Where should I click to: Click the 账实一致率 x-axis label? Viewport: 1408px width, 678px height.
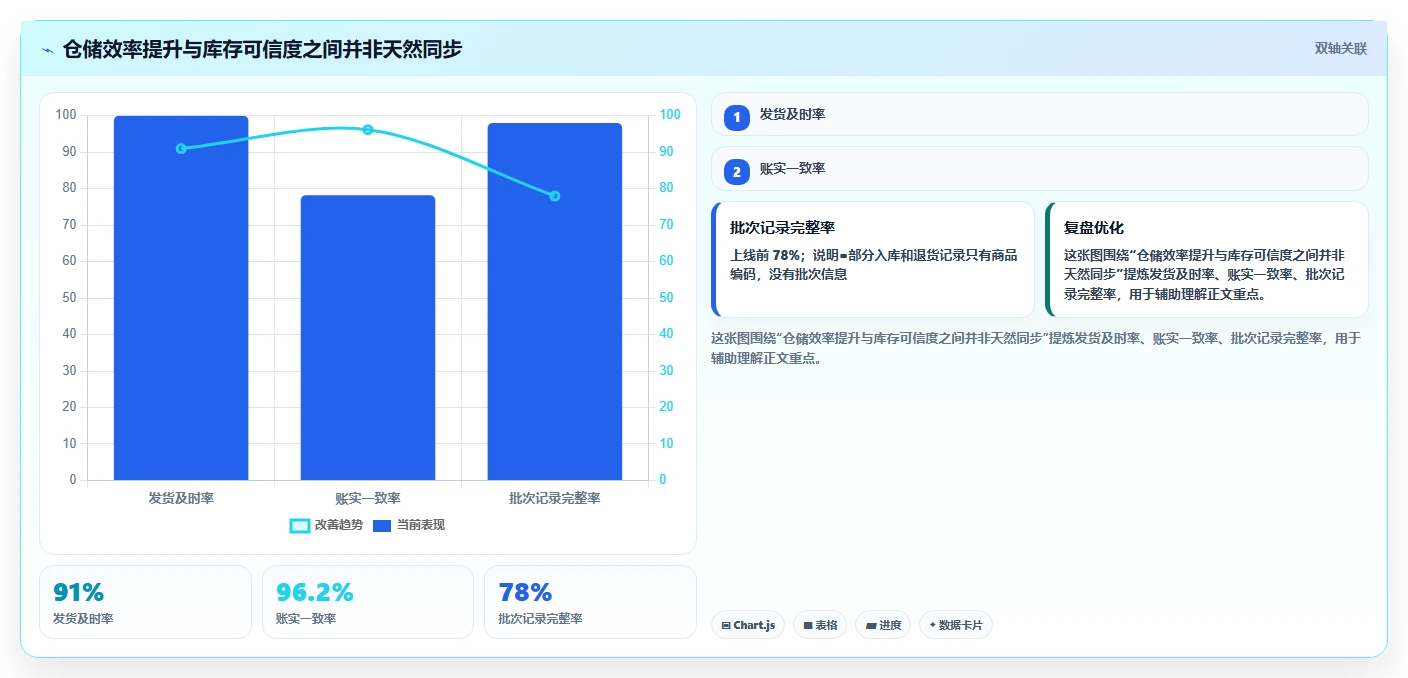(368, 498)
